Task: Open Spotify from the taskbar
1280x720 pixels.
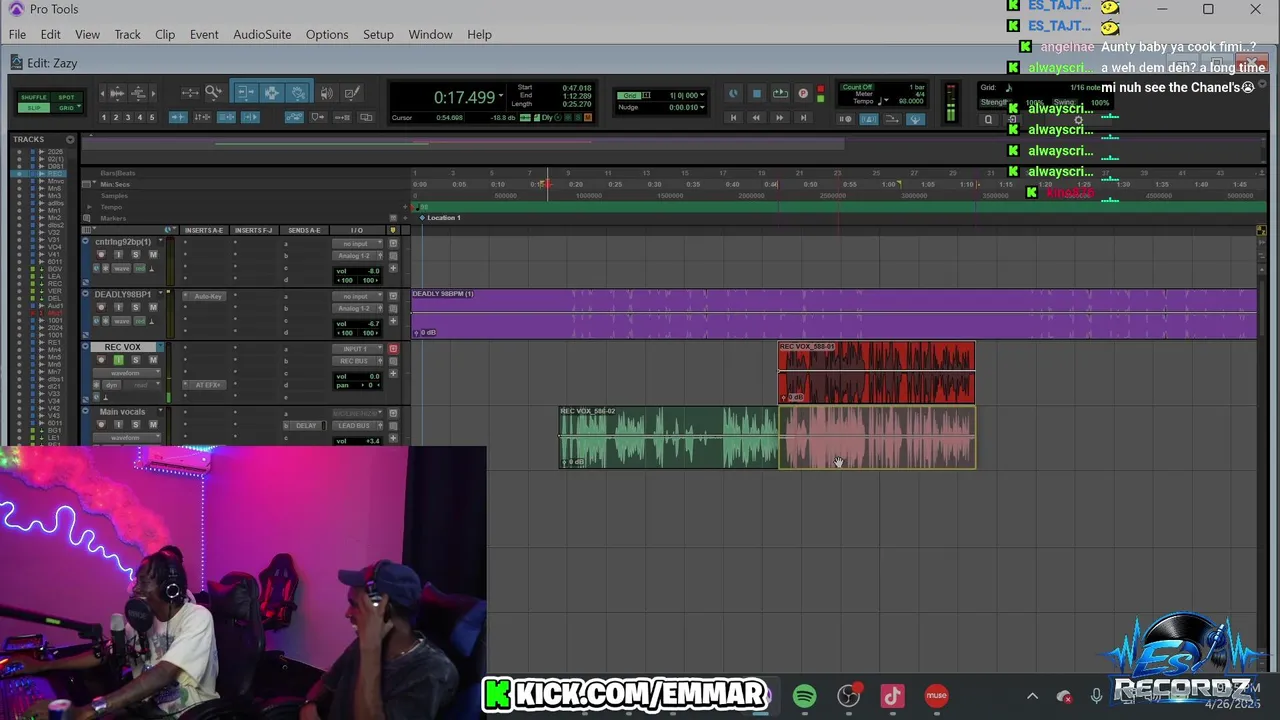Action: tap(804, 696)
